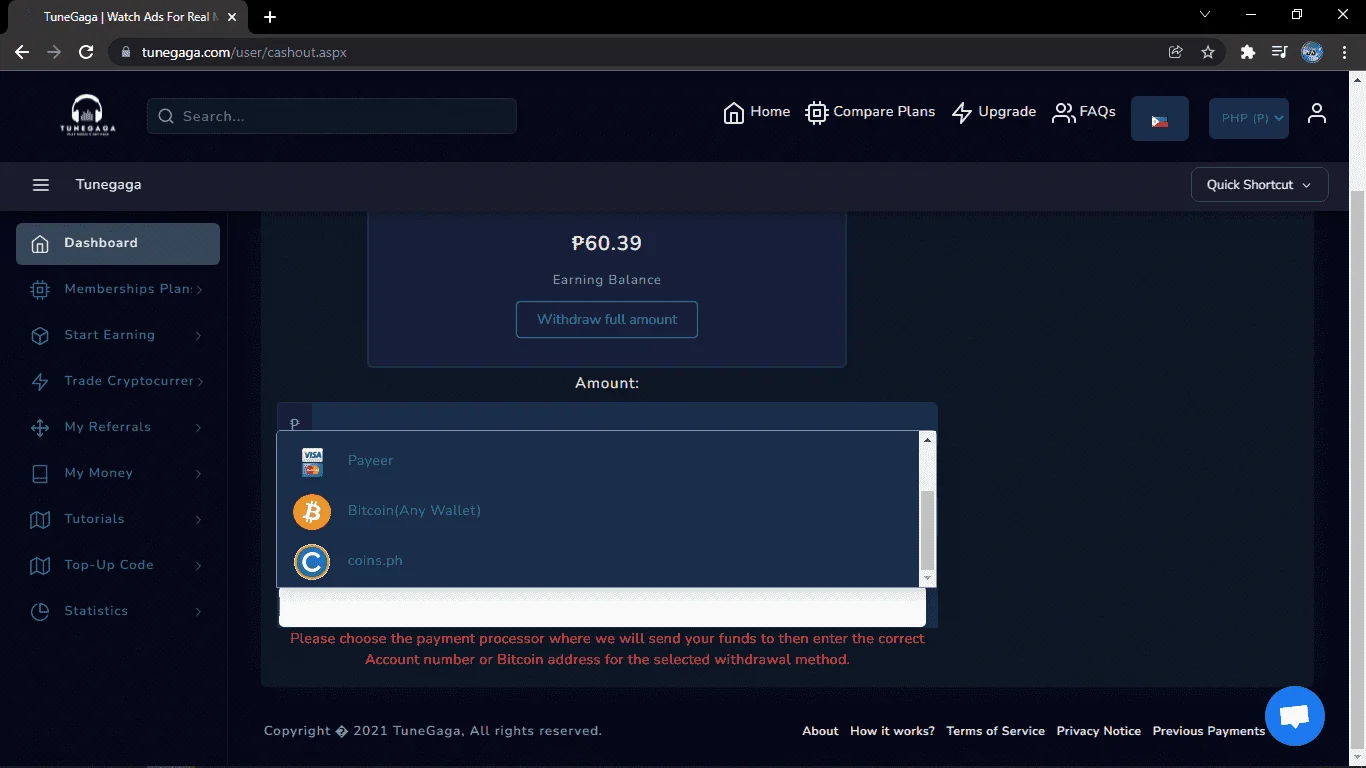1366x768 pixels.
Task: Select Bitcoin(Any Wallet) option
Action: point(598,511)
